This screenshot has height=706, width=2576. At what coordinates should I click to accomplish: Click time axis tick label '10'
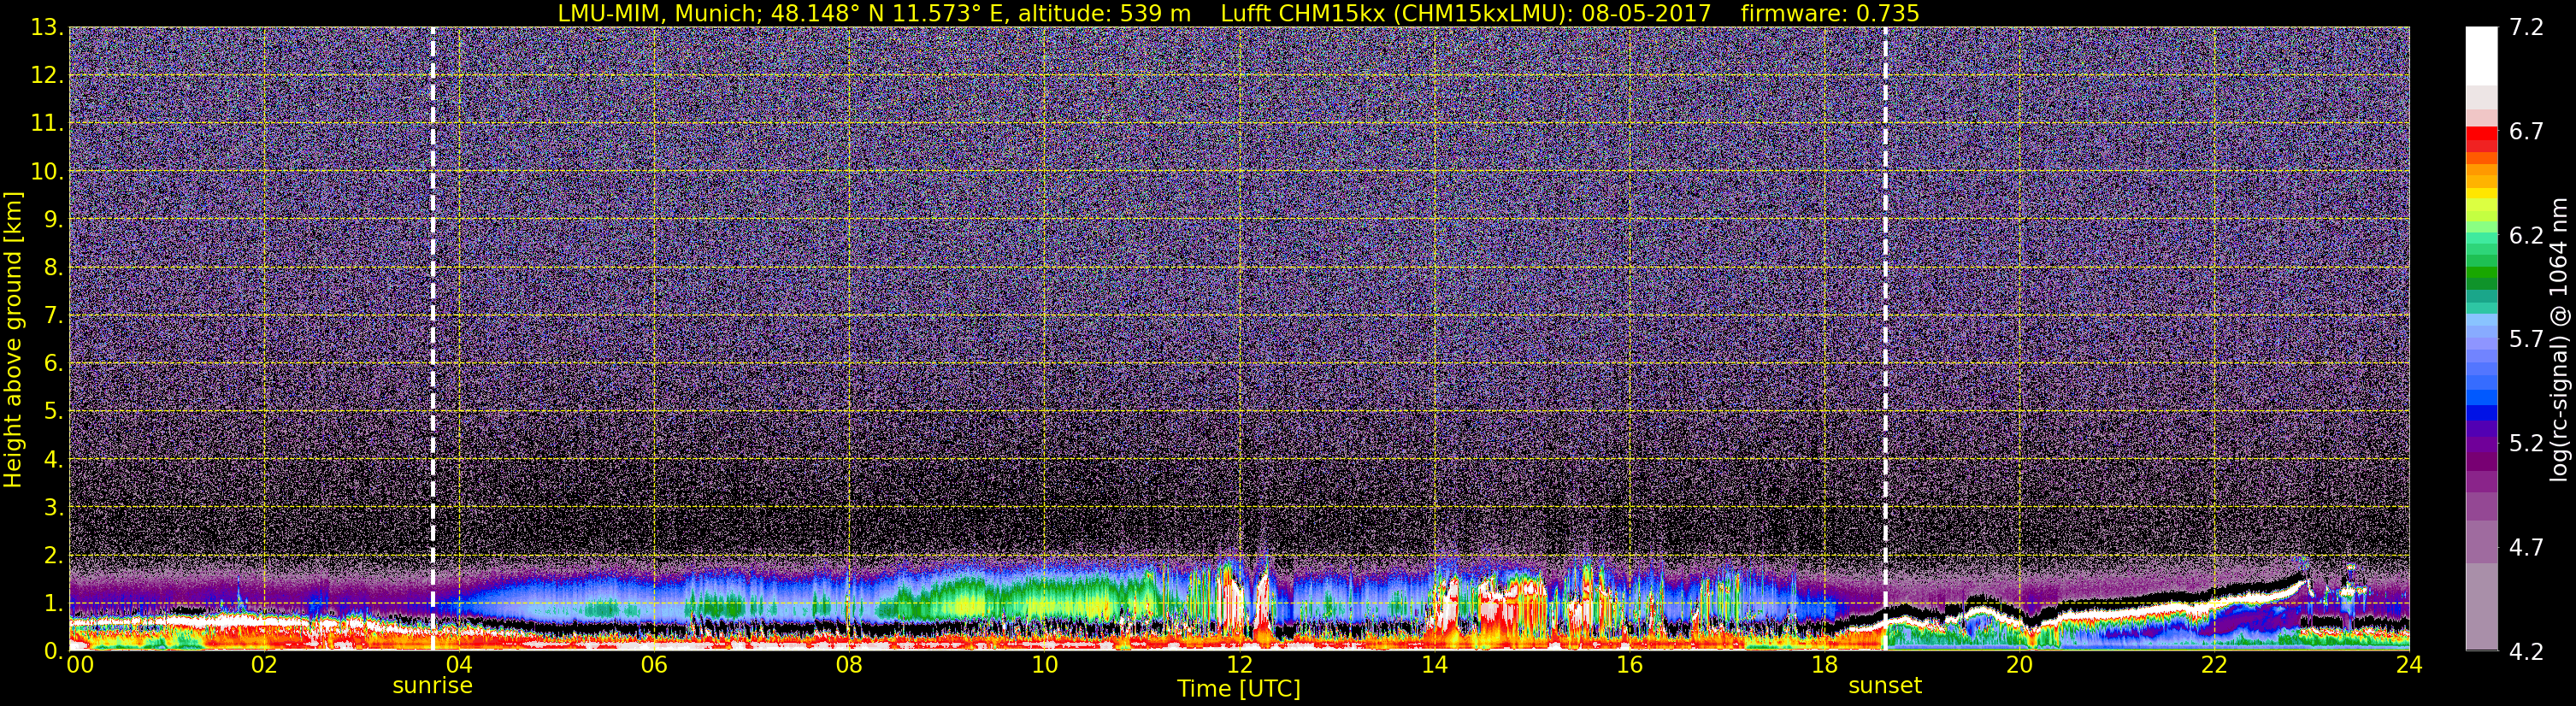point(1044,665)
